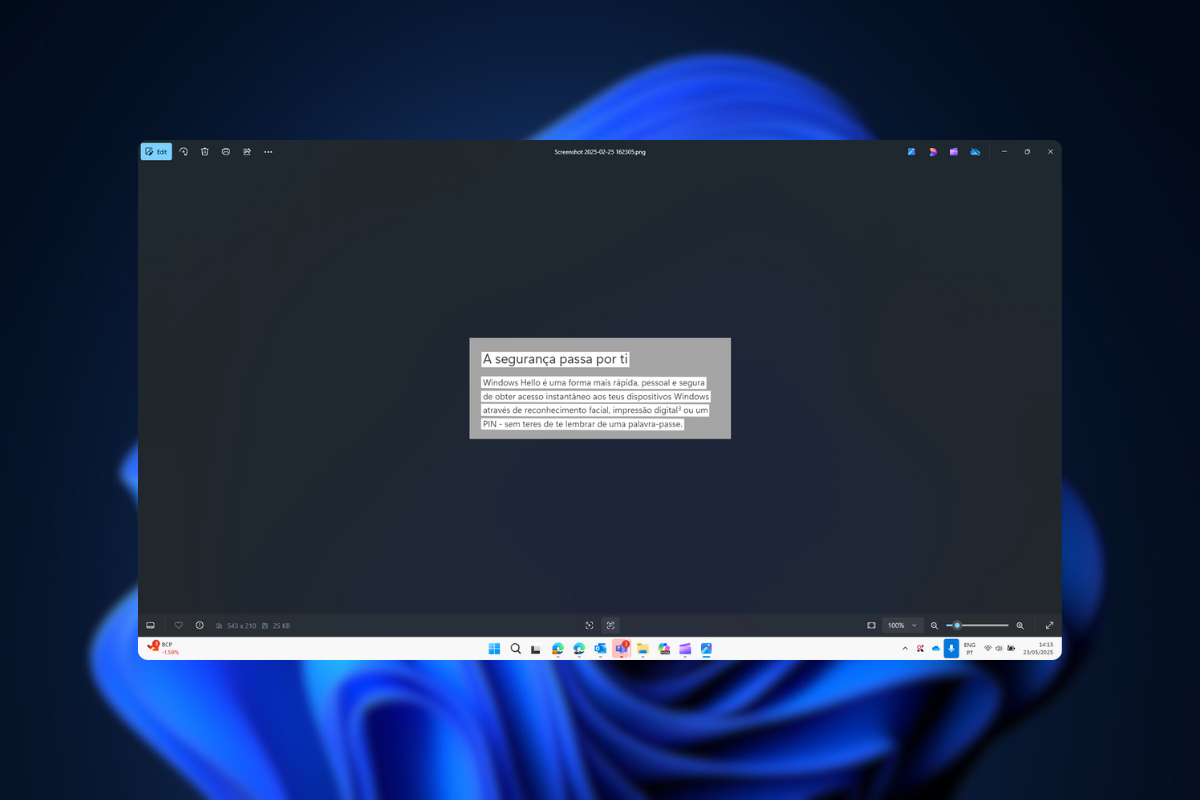This screenshot has height=800, width=1200.
Task: Open the purple Clipchamp icon in the title bar
Action: tap(954, 152)
